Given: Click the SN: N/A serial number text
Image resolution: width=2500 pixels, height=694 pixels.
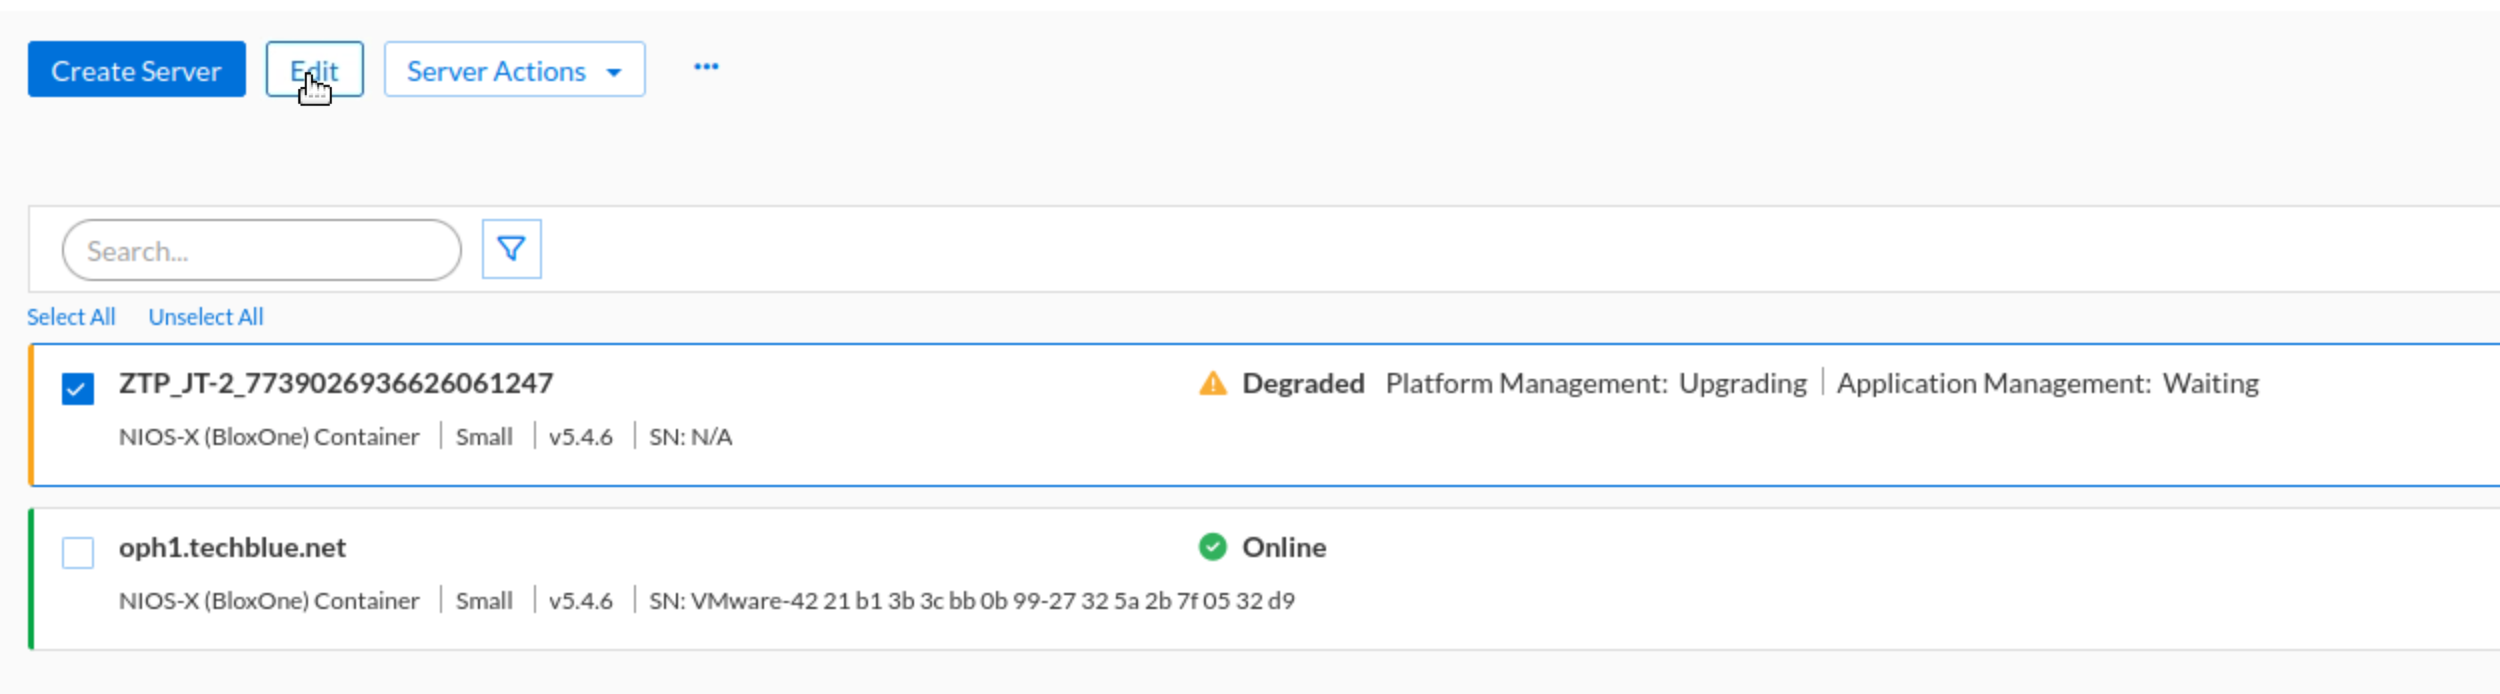Looking at the screenshot, I should (x=690, y=437).
